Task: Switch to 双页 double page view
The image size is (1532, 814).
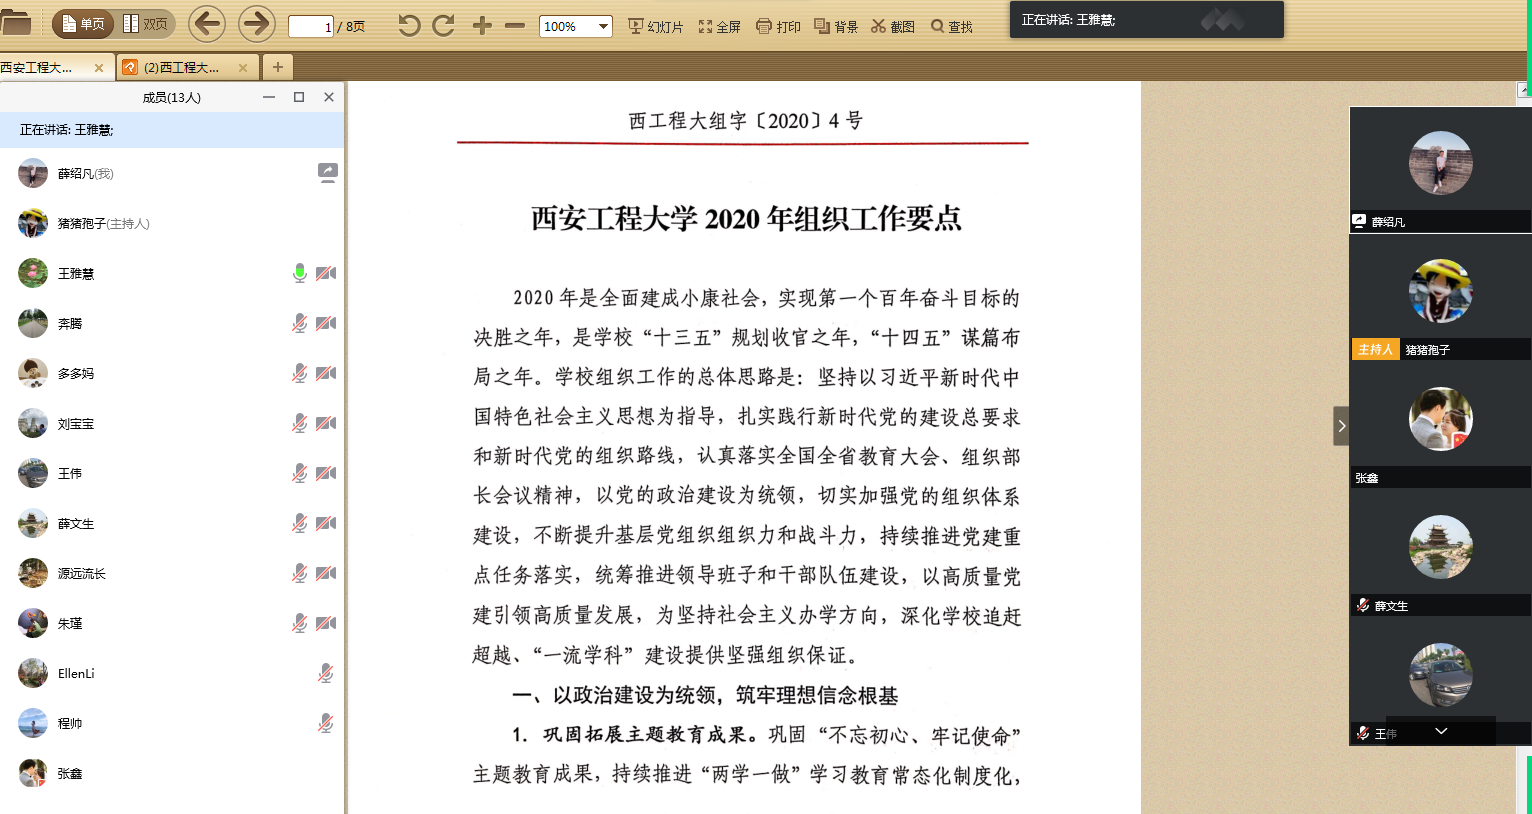Action: point(146,24)
